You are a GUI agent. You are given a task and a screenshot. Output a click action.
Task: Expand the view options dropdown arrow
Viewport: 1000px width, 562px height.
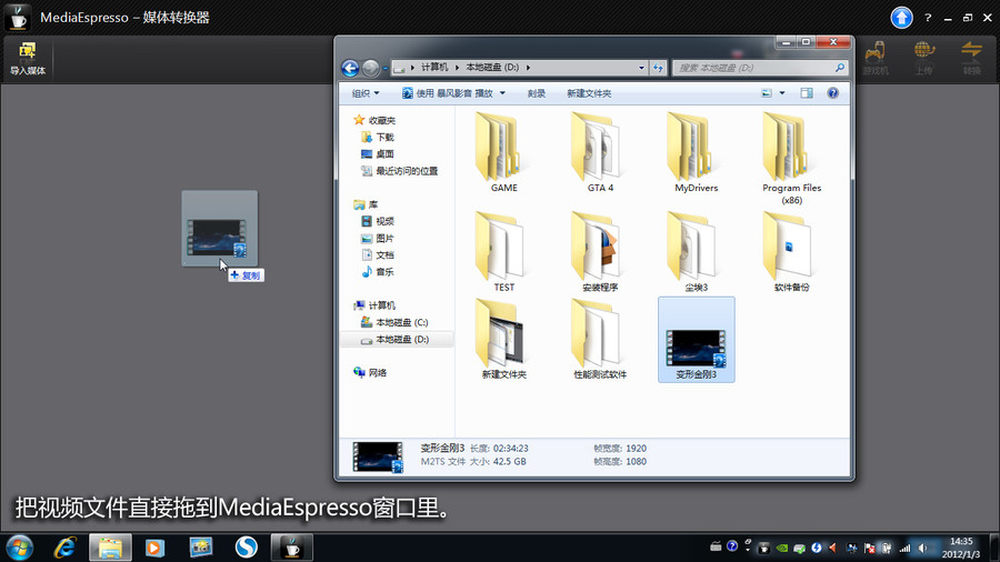click(x=783, y=93)
